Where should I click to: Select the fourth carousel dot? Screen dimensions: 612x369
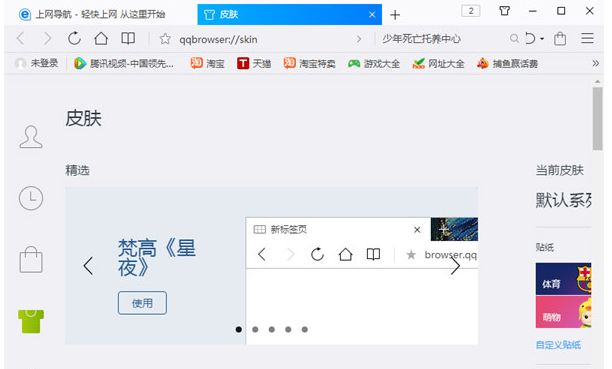(x=288, y=329)
